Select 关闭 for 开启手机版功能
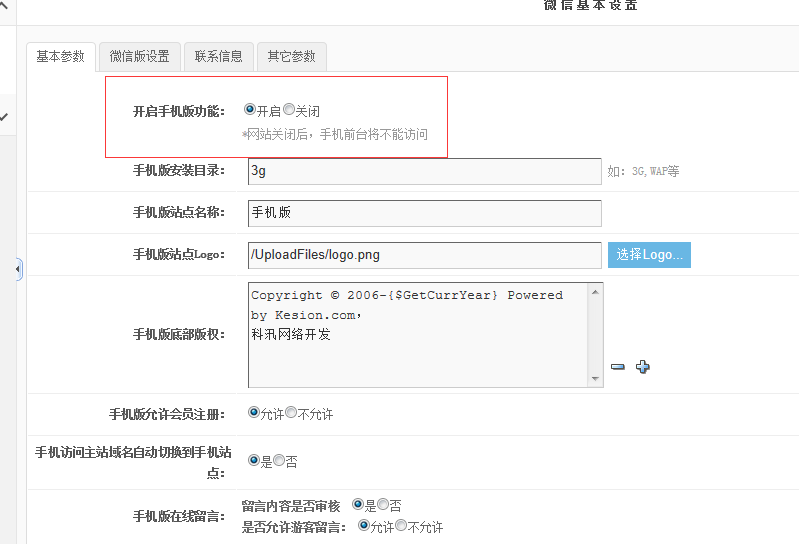The height and width of the screenshot is (544, 799). click(289, 109)
